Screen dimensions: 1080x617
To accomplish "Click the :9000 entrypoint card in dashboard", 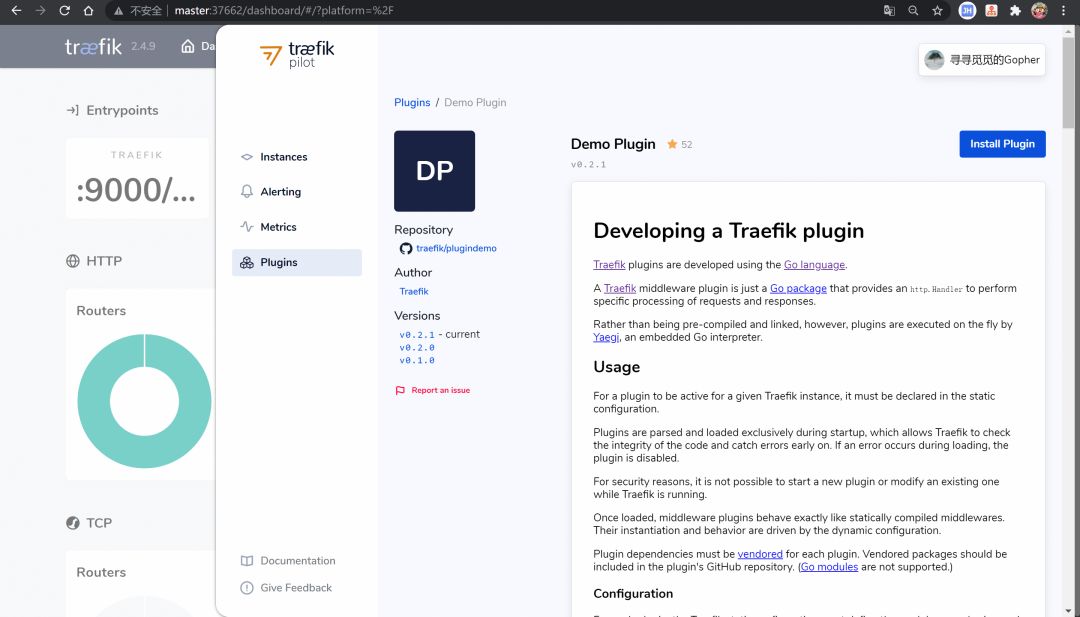I will click(137, 178).
